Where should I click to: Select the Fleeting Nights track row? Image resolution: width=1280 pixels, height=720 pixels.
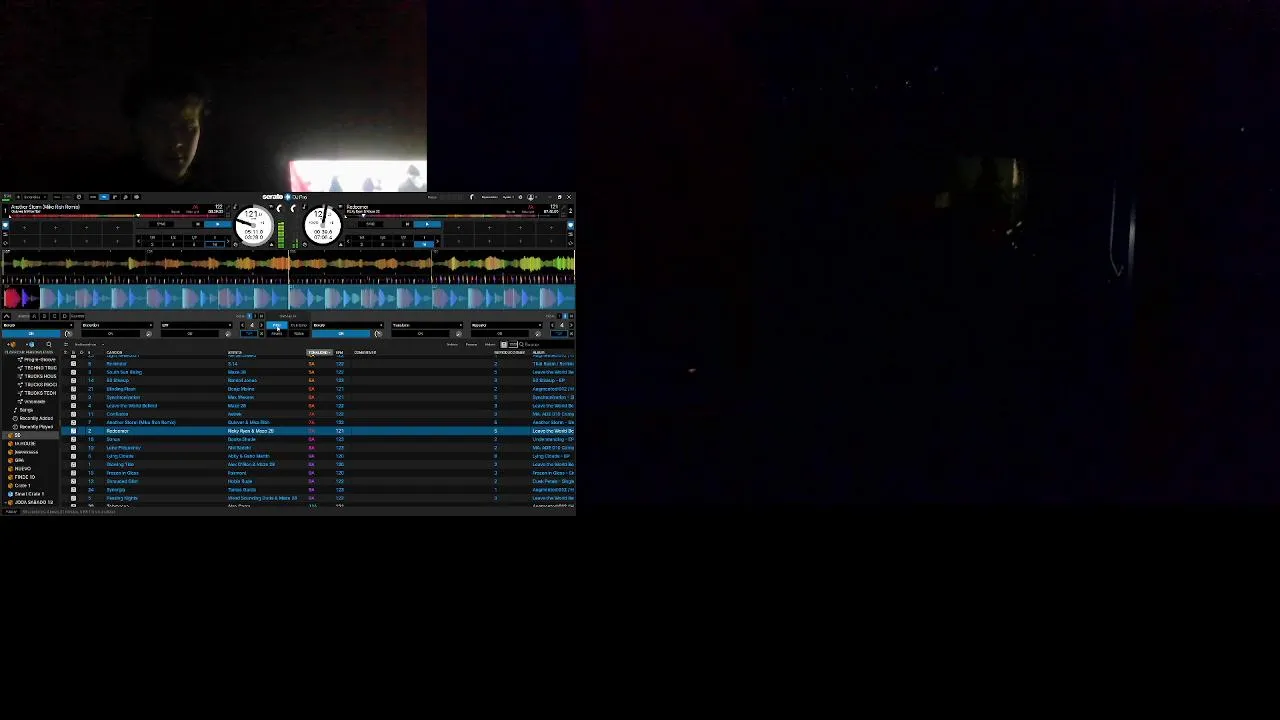[x=318, y=498]
